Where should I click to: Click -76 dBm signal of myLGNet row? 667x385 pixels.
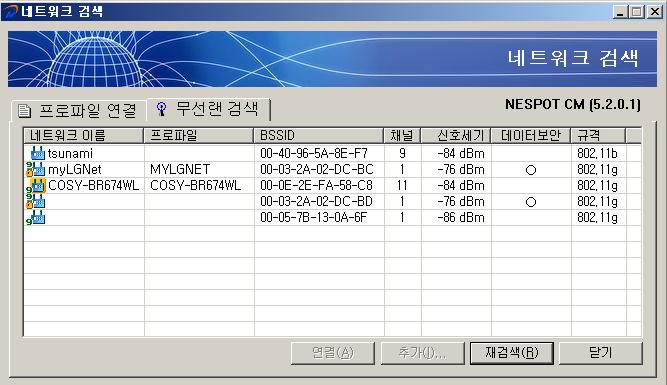tap(461, 169)
